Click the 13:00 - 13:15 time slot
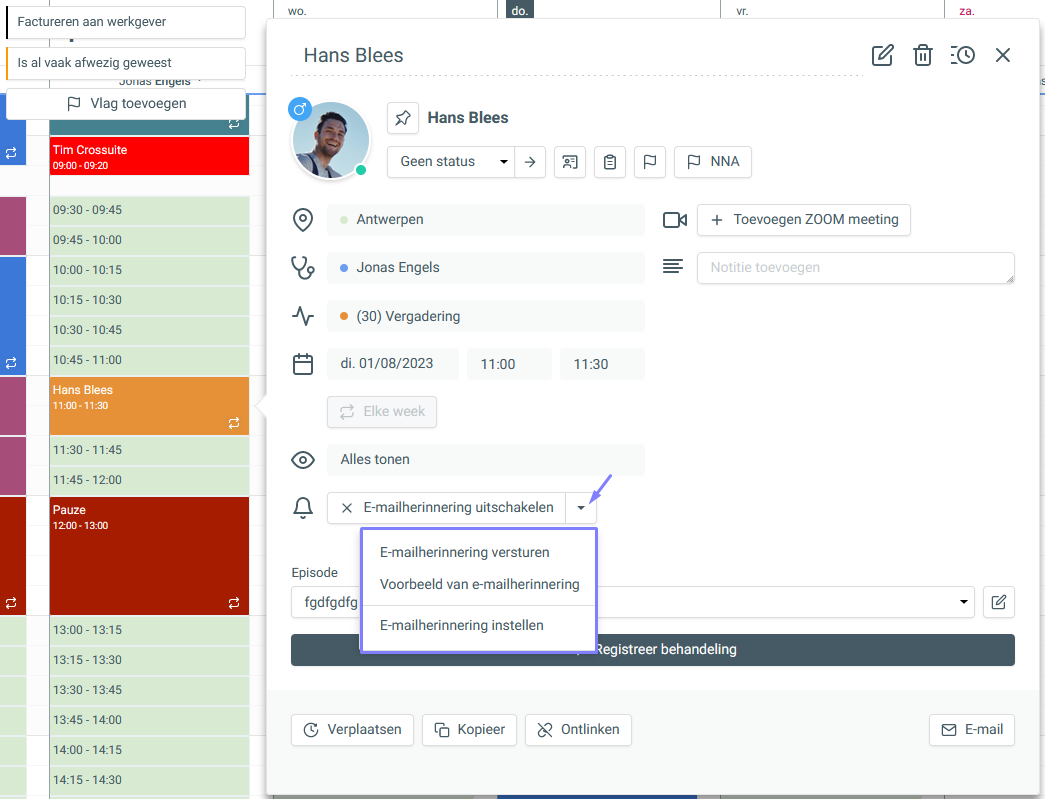The height and width of the screenshot is (799, 1045). 149,630
